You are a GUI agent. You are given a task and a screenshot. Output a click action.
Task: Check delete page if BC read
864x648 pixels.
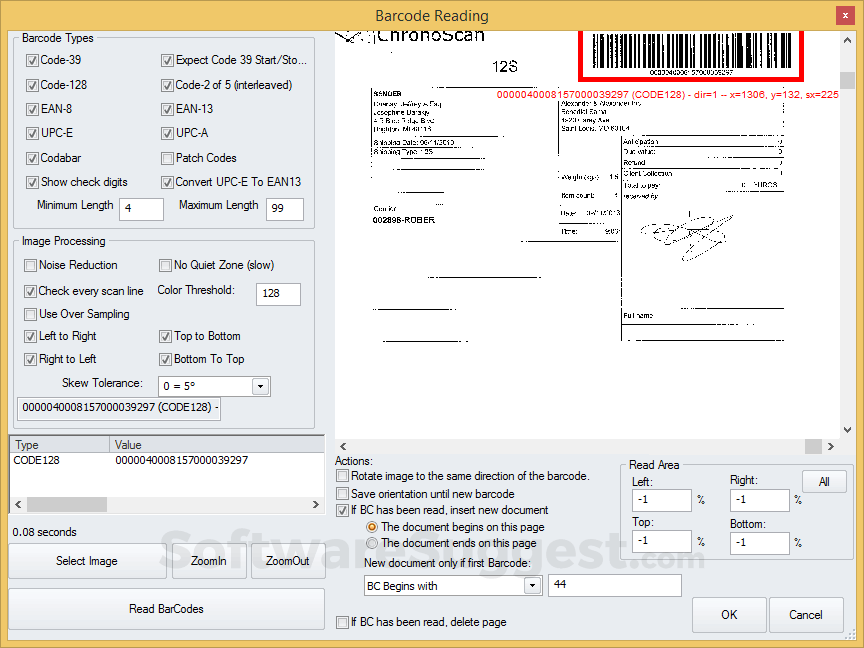pos(342,622)
